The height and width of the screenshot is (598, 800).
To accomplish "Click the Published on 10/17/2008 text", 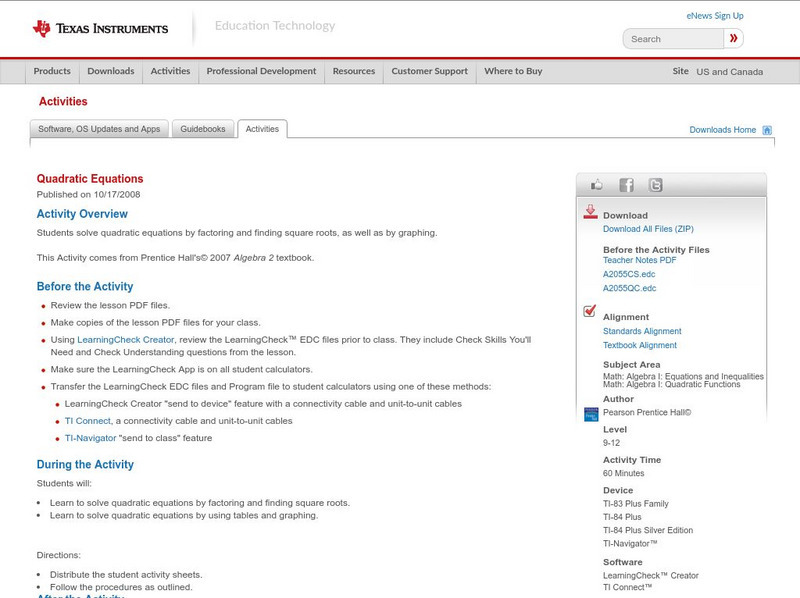I will coord(88,194).
